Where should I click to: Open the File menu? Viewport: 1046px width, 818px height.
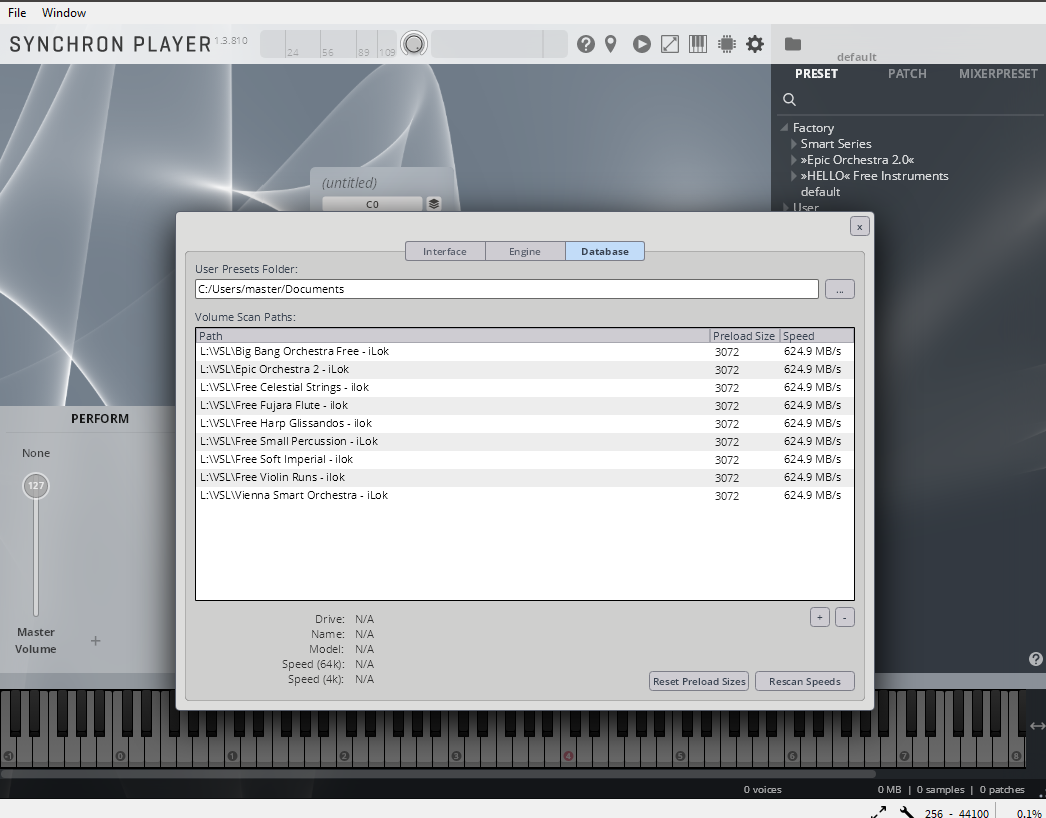pyautogui.click(x=17, y=13)
